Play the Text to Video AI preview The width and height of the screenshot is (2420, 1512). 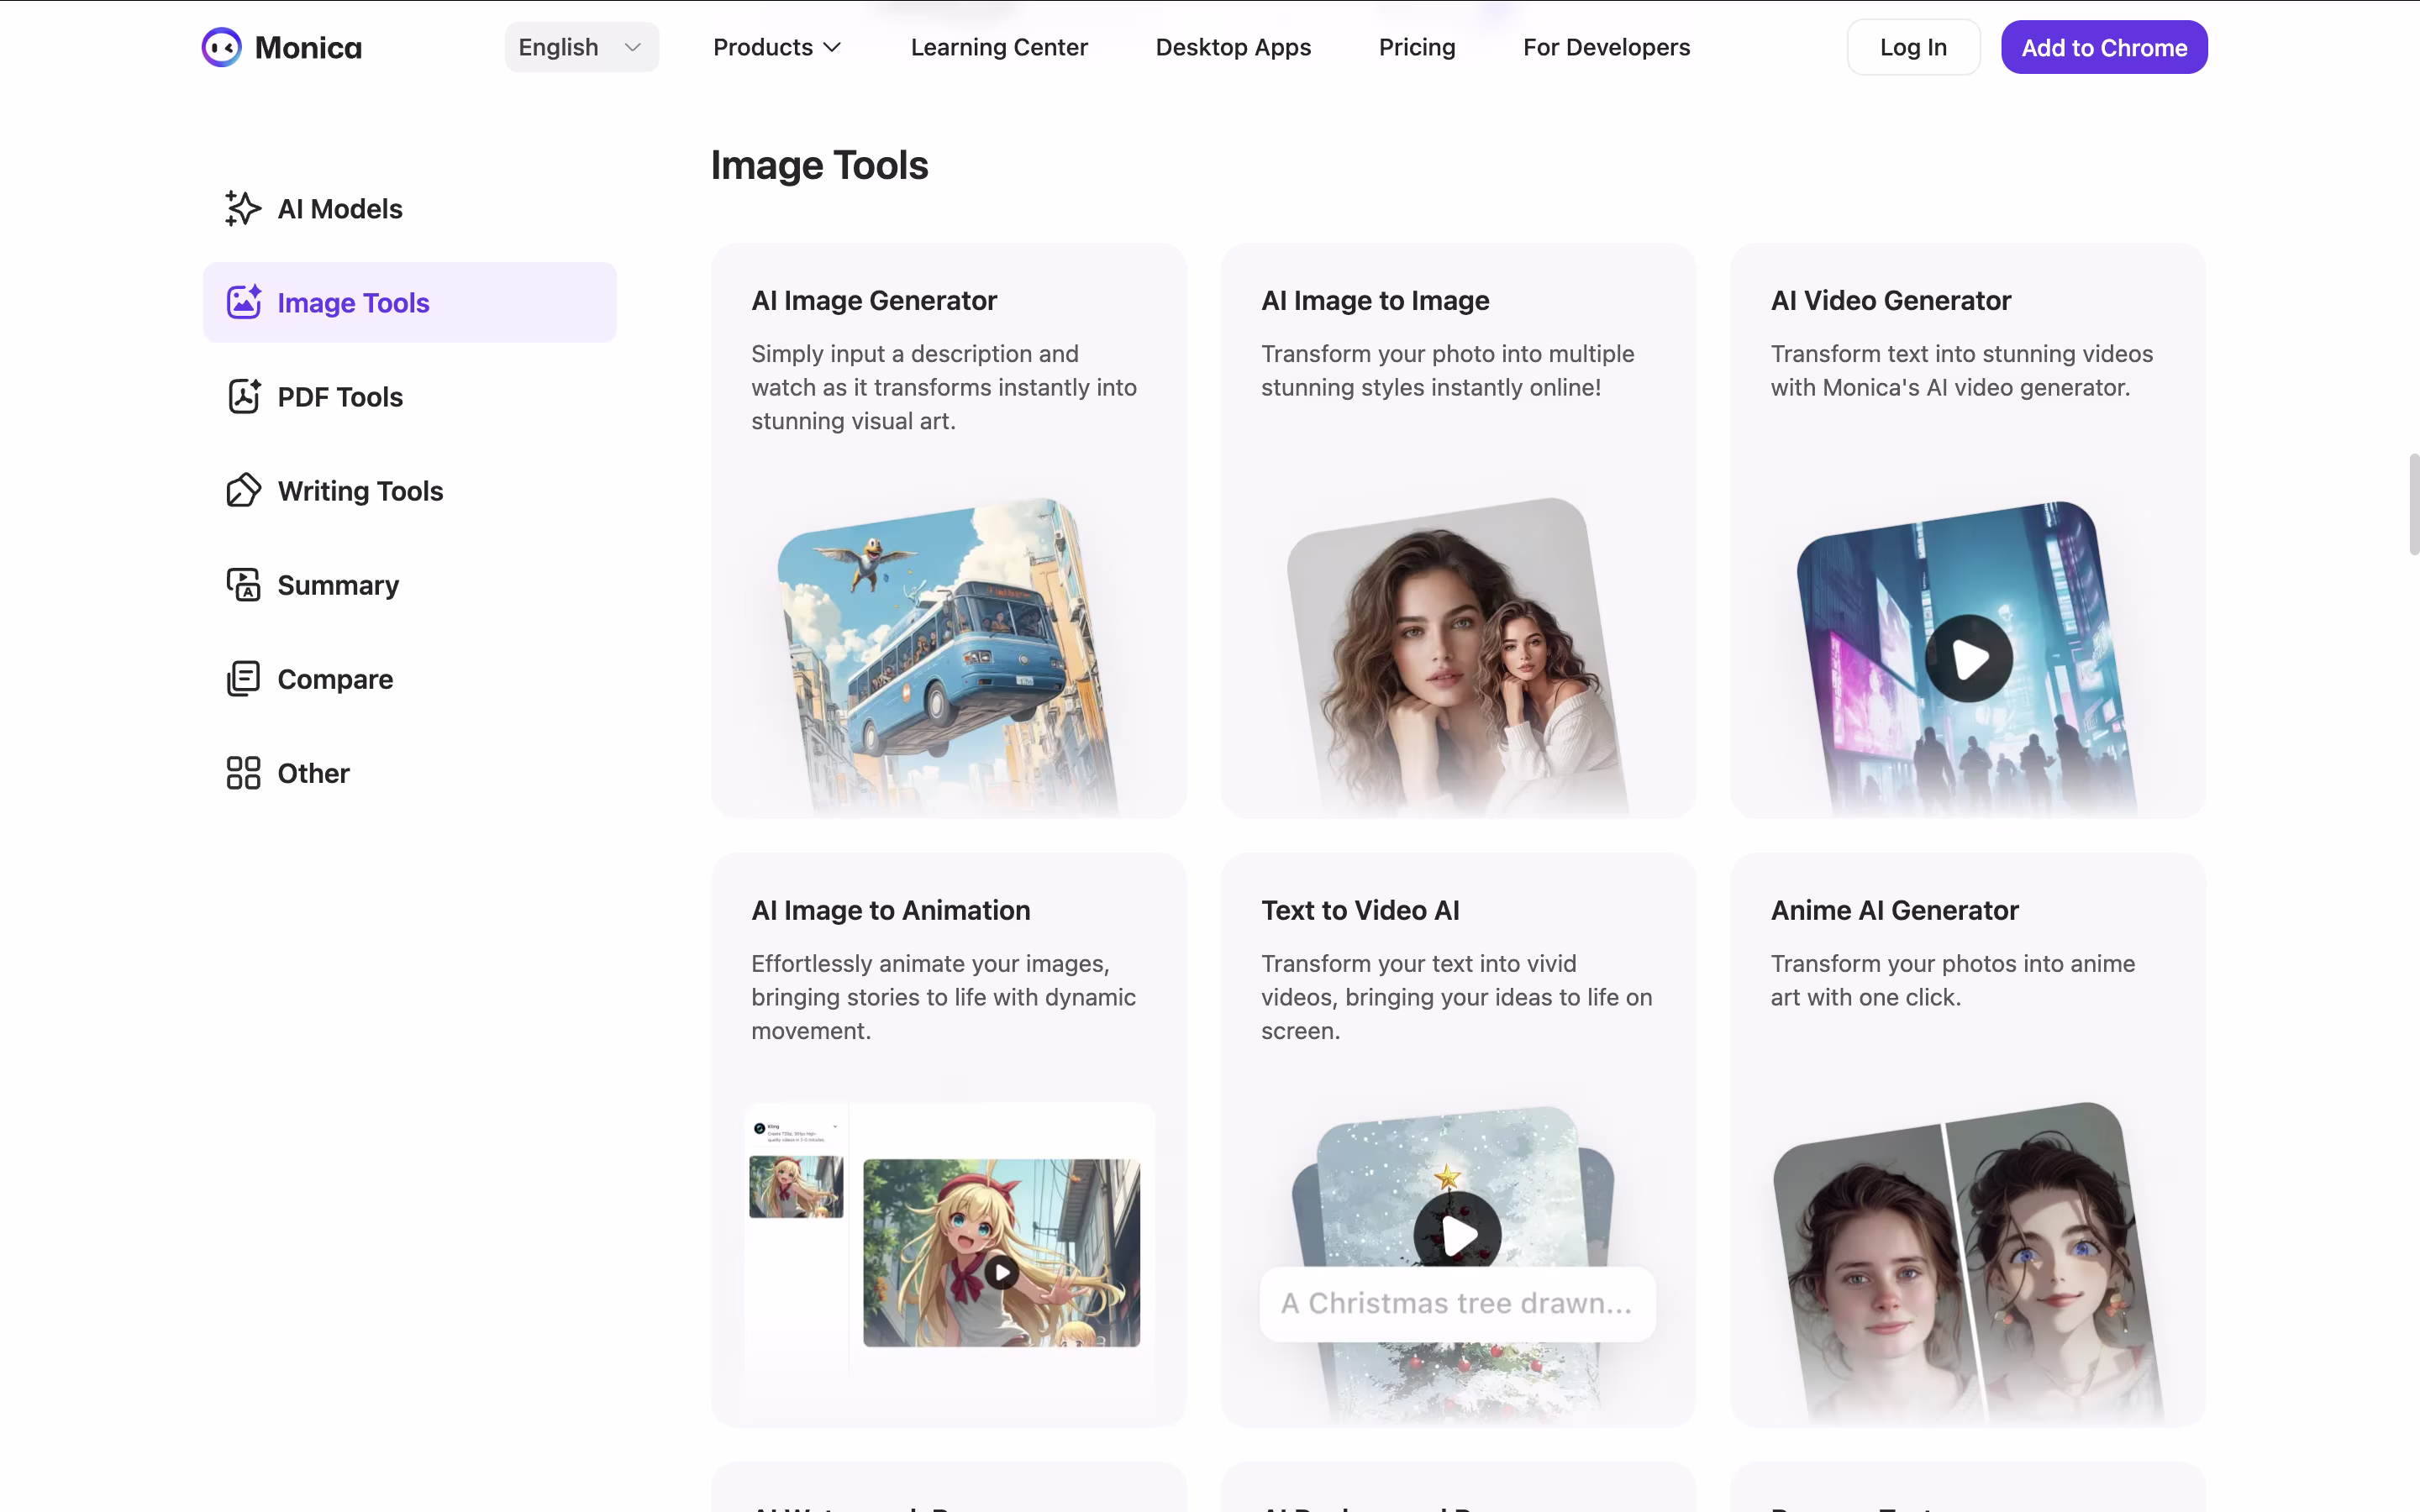(x=1457, y=1234)
